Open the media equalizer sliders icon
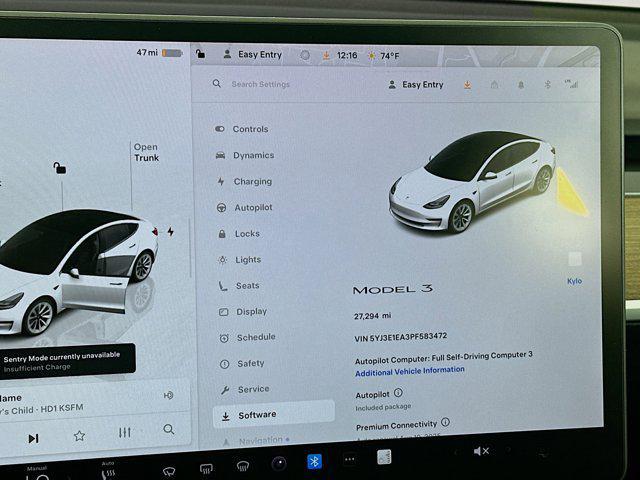Screen dimensions: 640x480 pyautogui.click(x=124, y=432)
